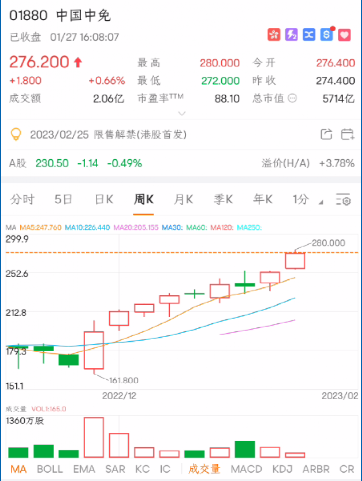The image size is (362, 481).
Task: Tap the tallest red volume bar
Action: coord(94,437)
